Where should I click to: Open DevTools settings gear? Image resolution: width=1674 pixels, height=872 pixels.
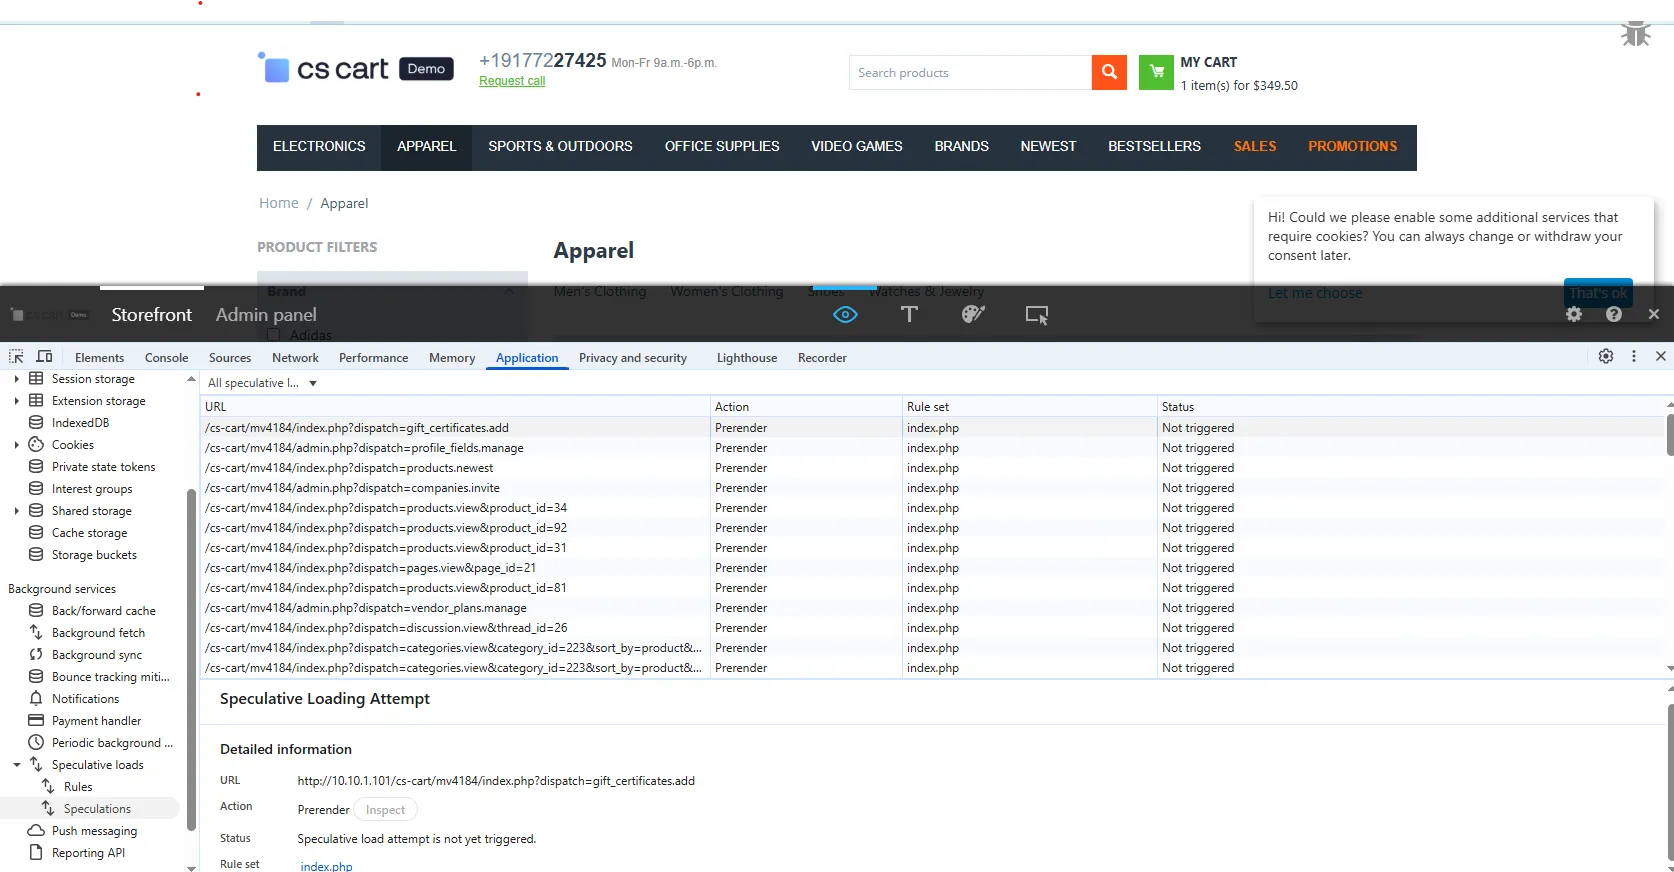point(1605,357)
